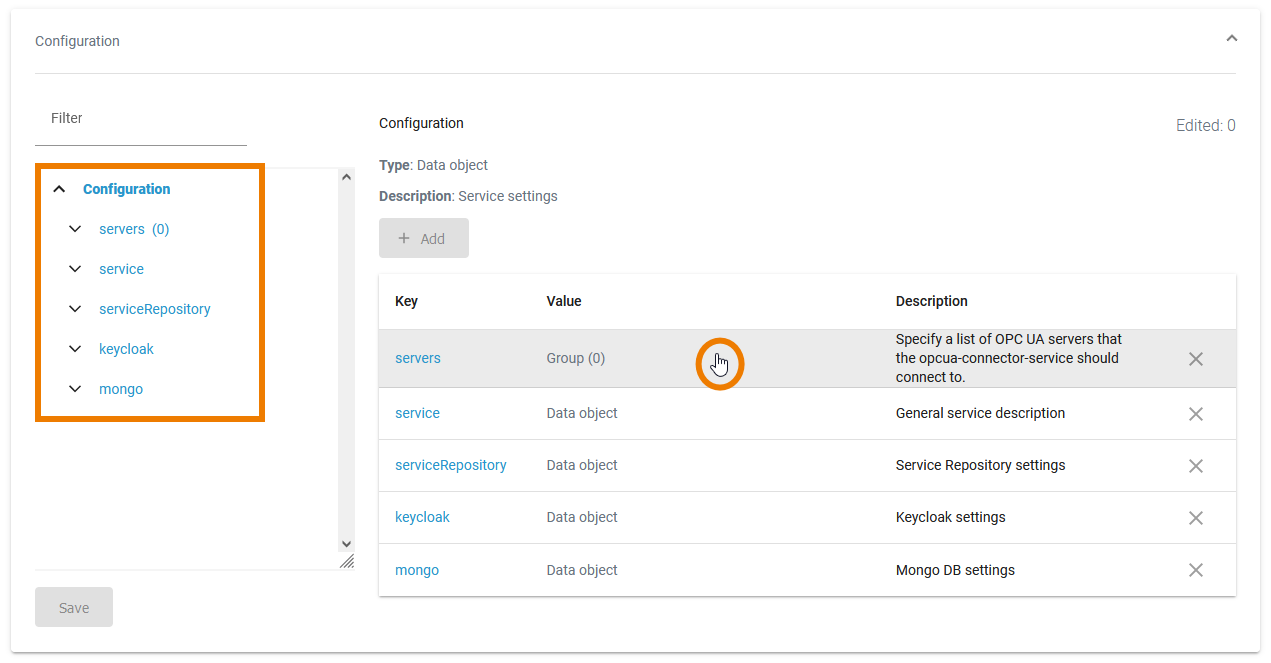Open the mongo link in the table
1271x663 pixels.
pyautogui.click(x=417, y=569)
